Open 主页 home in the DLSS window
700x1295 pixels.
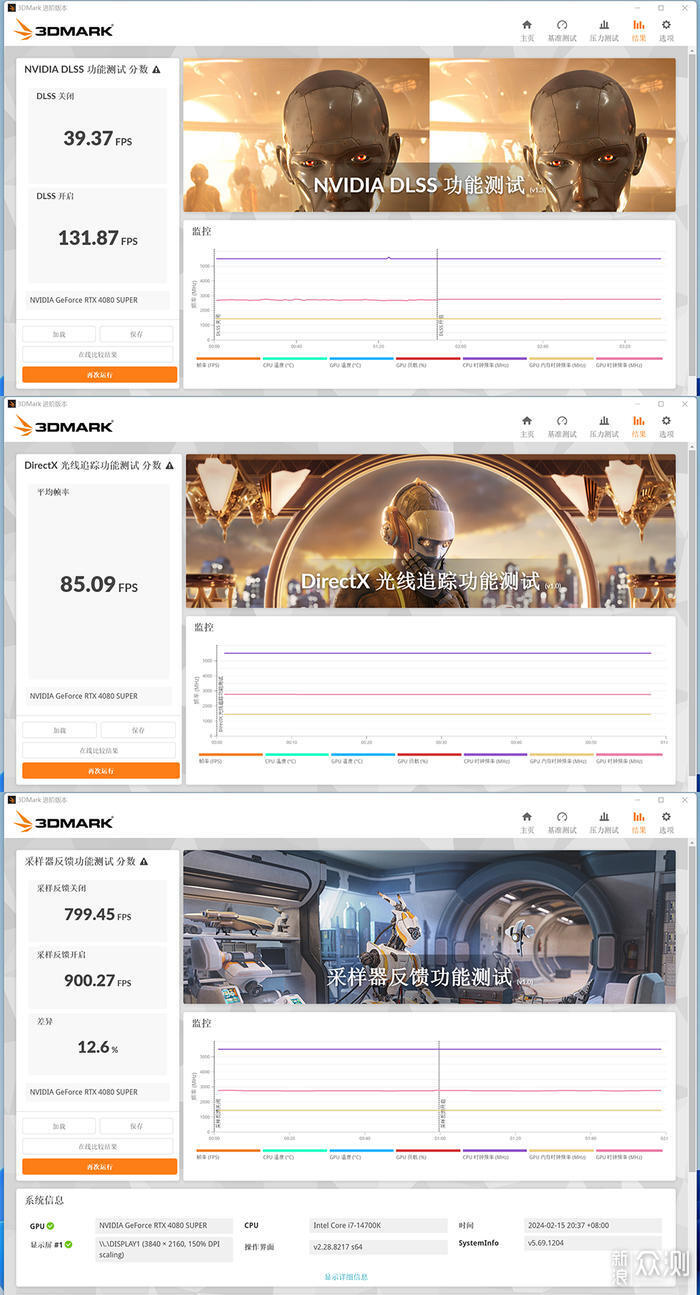coord(527,30)
